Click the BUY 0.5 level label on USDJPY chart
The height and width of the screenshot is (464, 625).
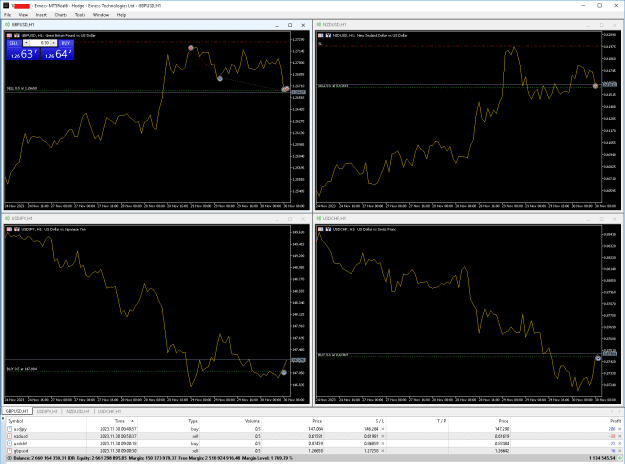pos(22,369)
